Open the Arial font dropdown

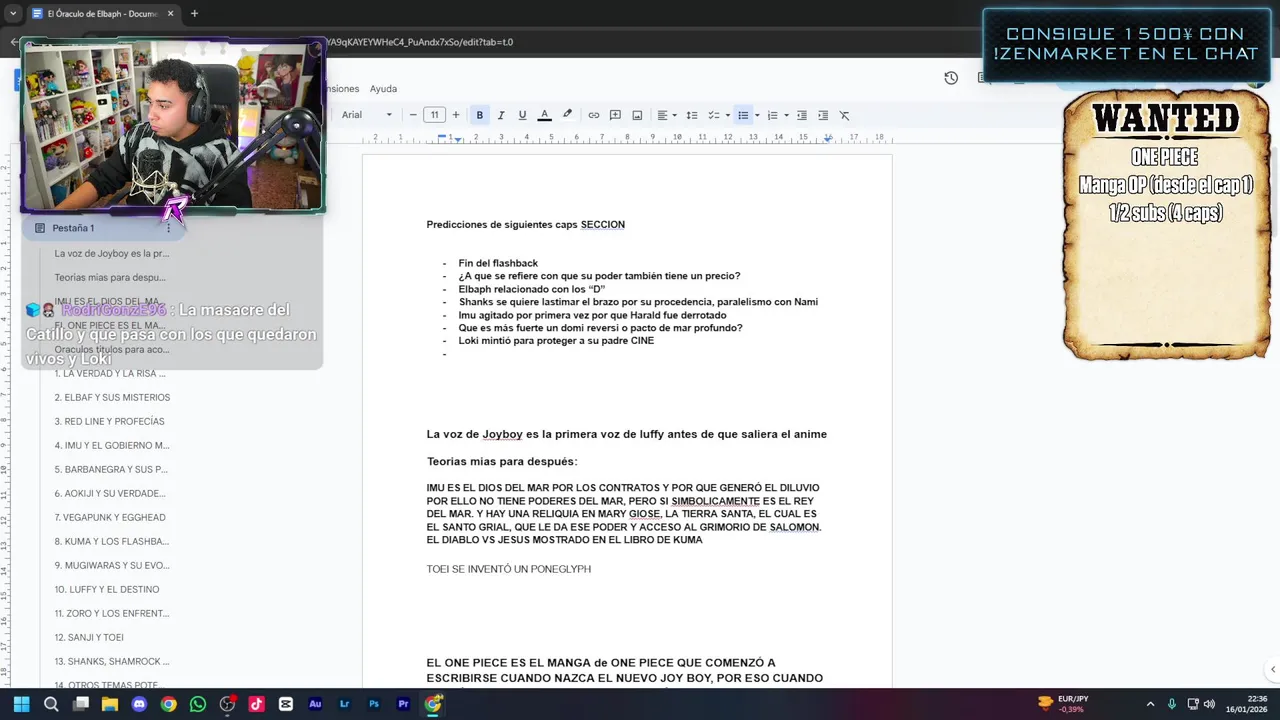click(366, 115)
